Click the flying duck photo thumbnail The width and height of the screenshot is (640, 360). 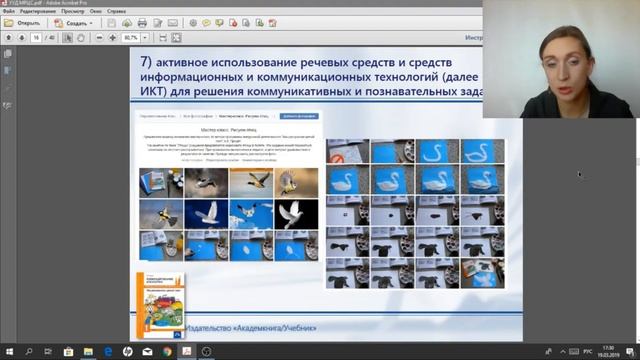tap(251, 183)
